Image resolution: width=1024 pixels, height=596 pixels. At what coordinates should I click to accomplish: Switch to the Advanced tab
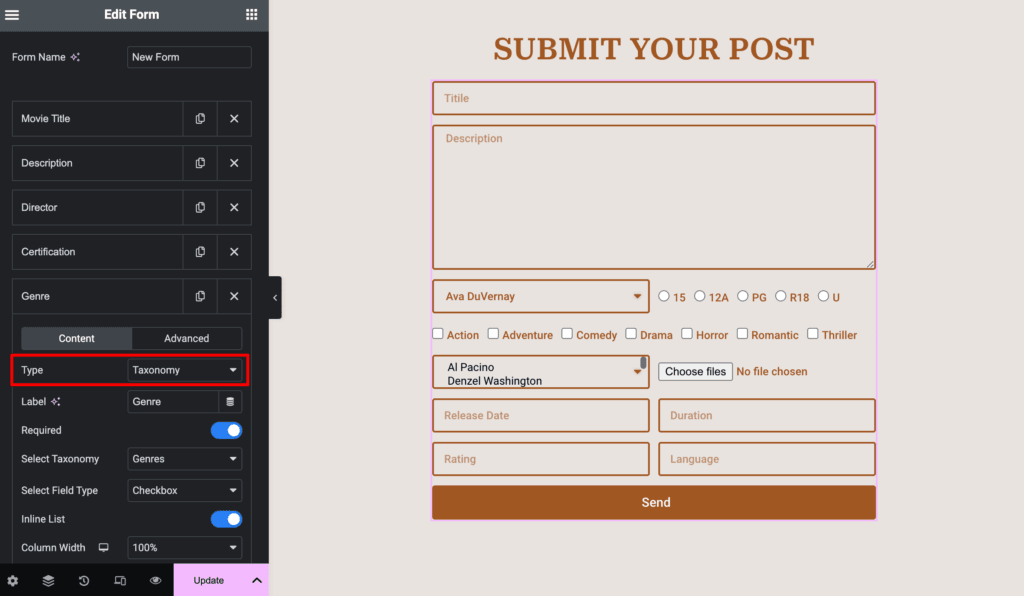186,338
